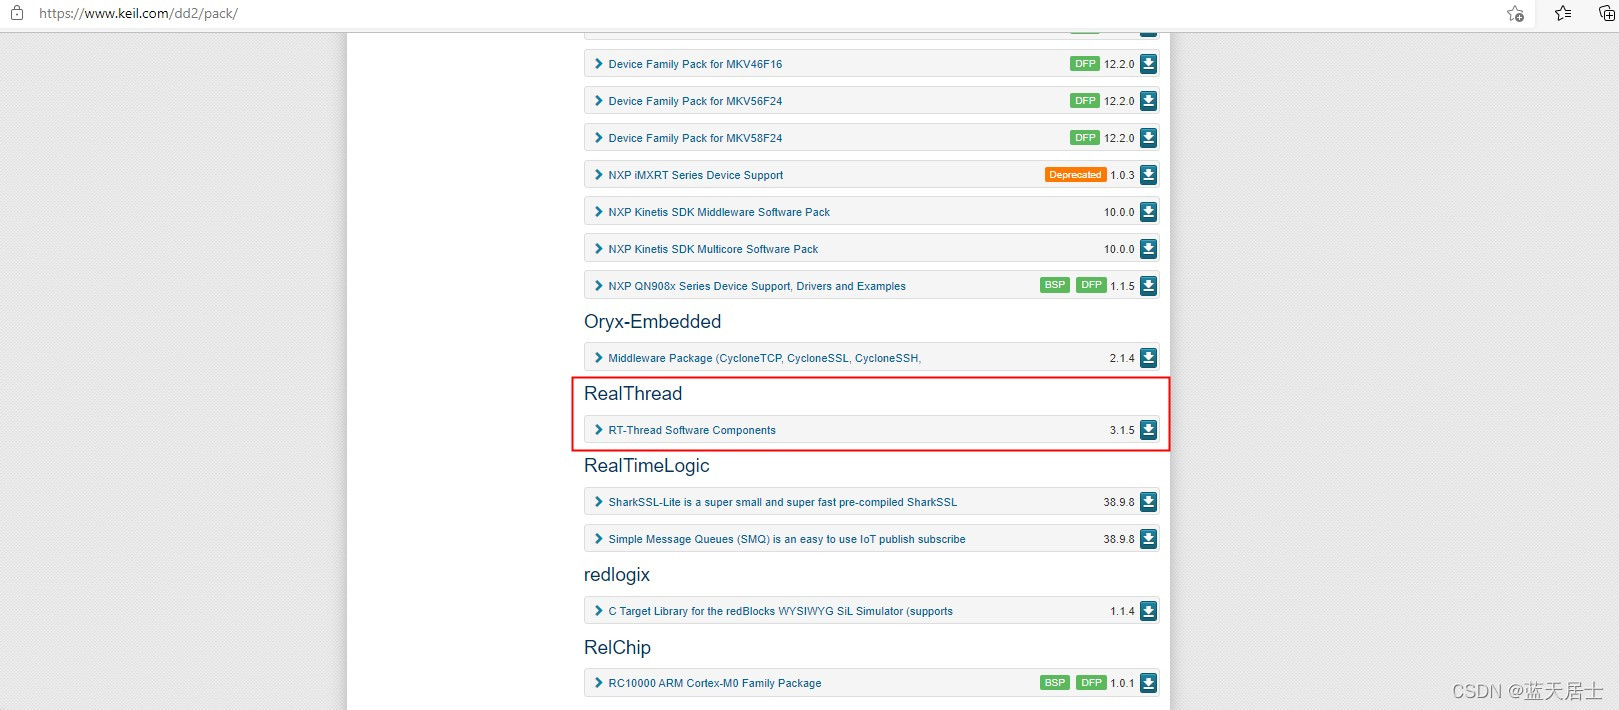Download Device Family Pack for MKV46F16
The width and height of the screenshot is (1619, 710).
[x=1148, y=64]
